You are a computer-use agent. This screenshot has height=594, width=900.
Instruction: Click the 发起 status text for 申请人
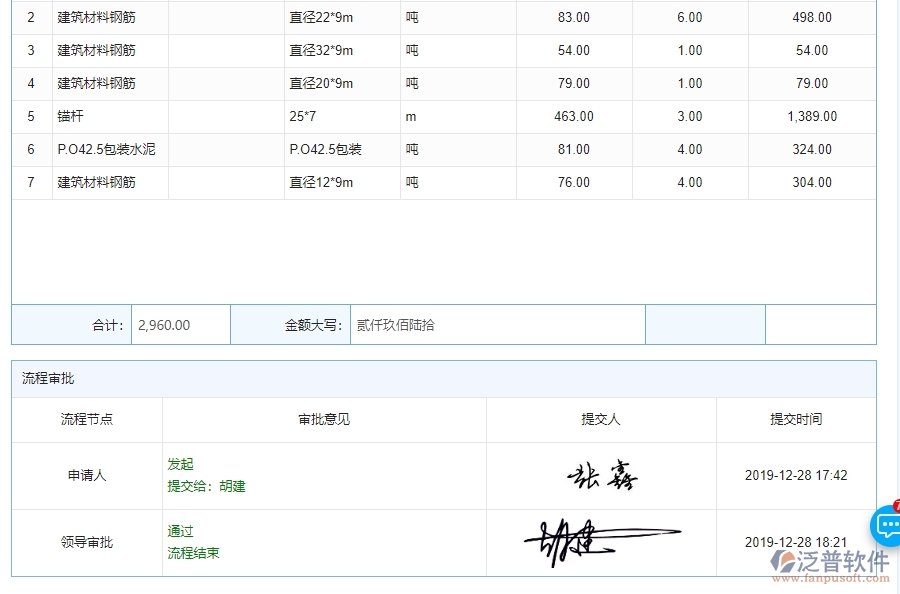click(x=178, y=464)
